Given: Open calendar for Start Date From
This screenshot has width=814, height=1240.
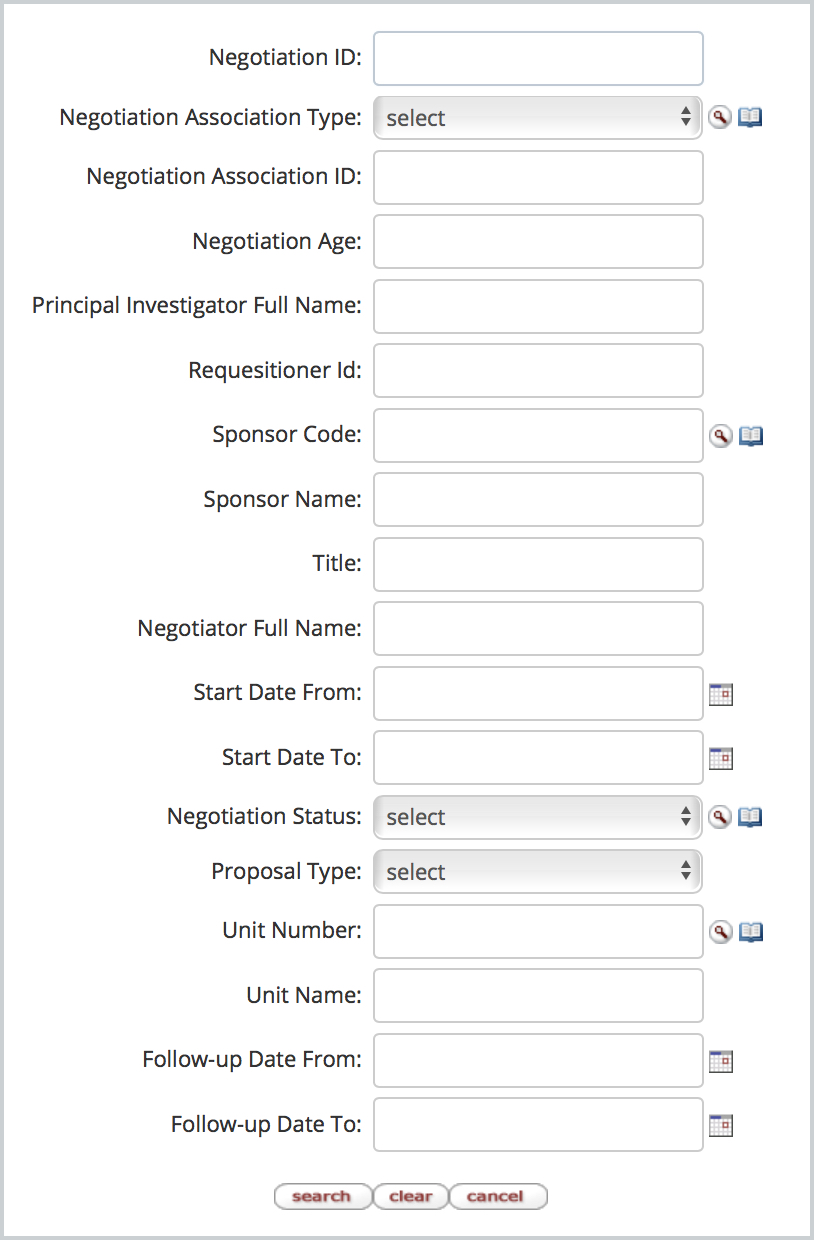Looking at the screenshot, I should [x=721, y=694].
